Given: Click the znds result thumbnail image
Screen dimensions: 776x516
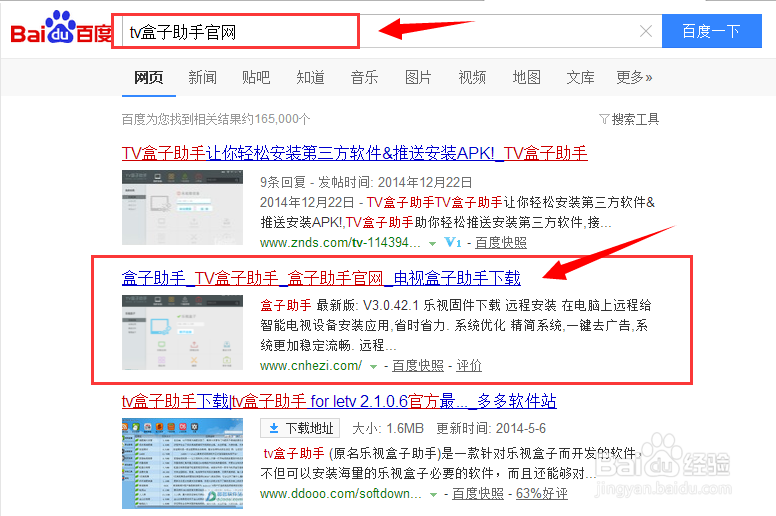Looking at the screenshot, I should 182,207.
